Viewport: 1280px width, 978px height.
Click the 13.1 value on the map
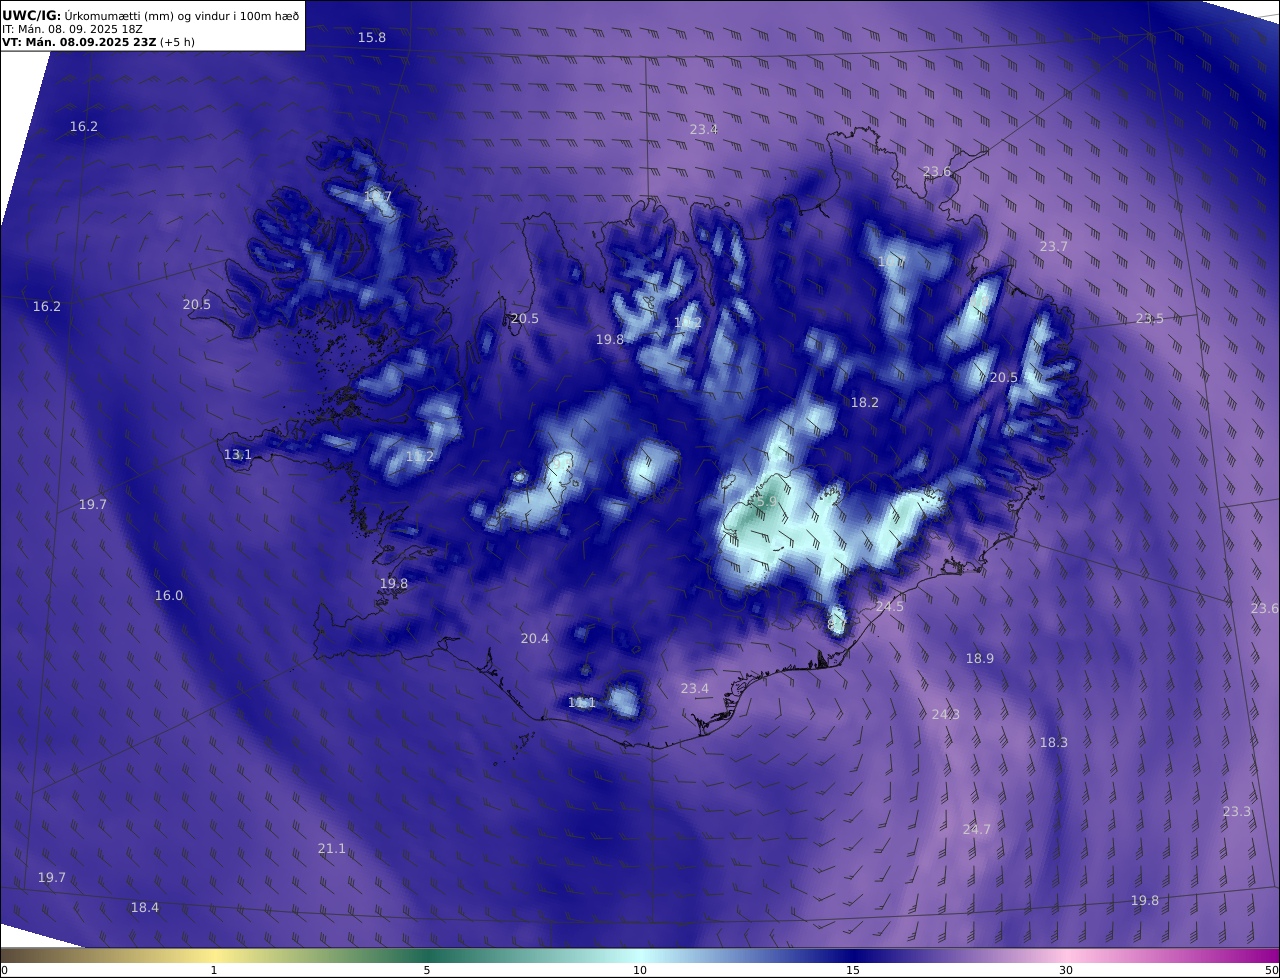[238, 454]
